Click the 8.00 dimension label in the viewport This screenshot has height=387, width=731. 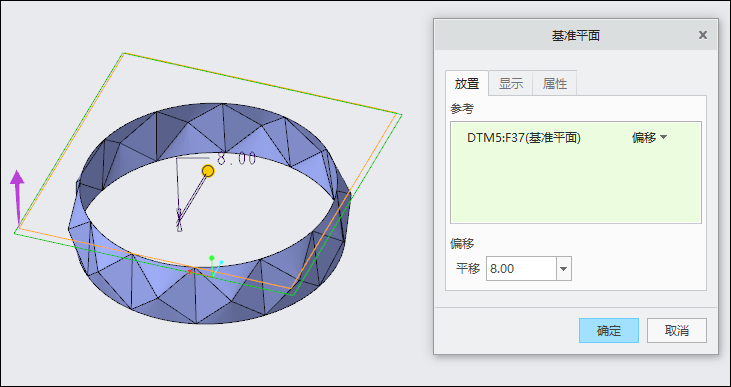pyautogui.click(x=236, y=159)
